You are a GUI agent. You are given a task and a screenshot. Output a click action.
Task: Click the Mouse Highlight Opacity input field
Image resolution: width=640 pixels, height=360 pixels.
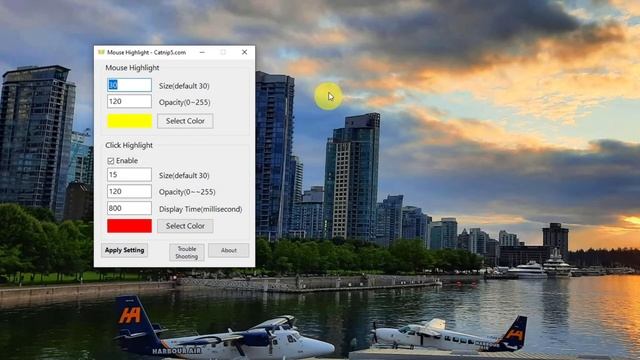(129, 101)
